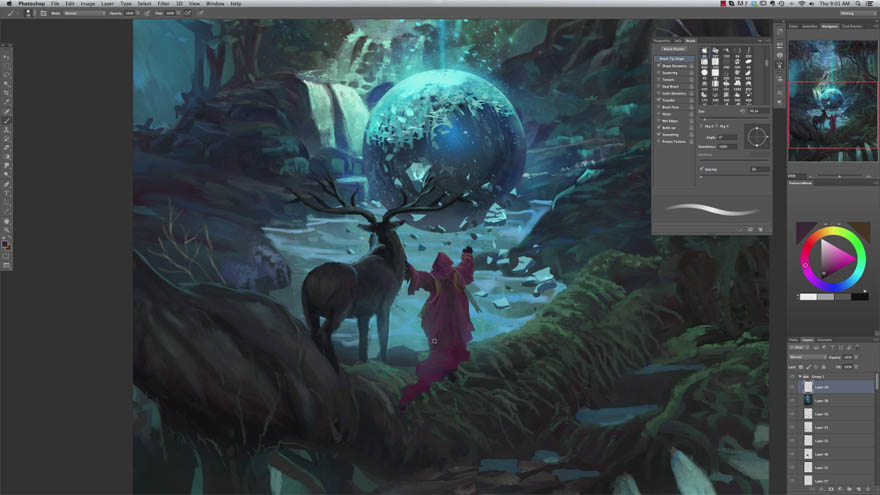Open the Tool Preset picker brush icon
880x495 pixels.
click(11, 13)
